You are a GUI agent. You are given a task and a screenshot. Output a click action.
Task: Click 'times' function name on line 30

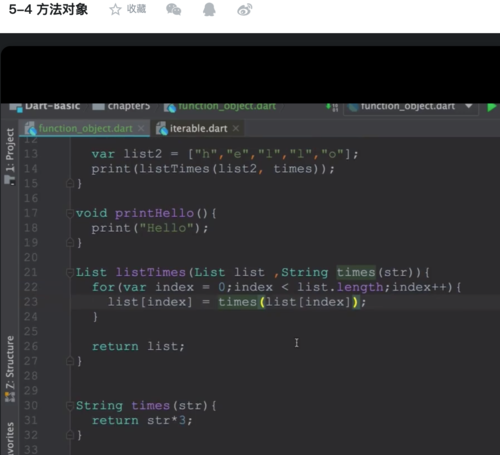click(x=150, y=406)
